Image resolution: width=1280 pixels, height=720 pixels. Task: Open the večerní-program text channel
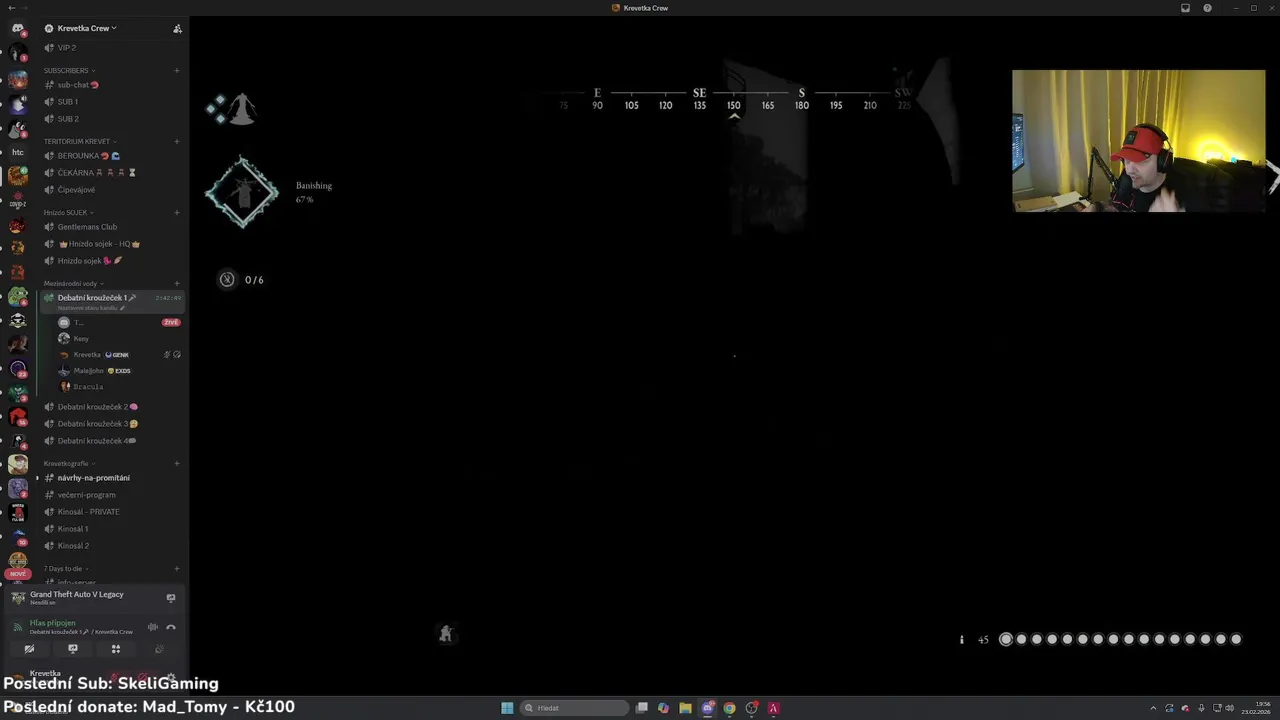point(112,495)
